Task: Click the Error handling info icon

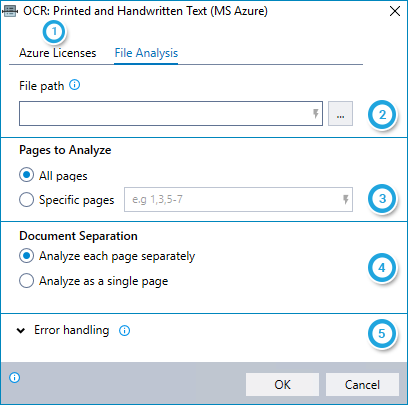Action: 125,331
